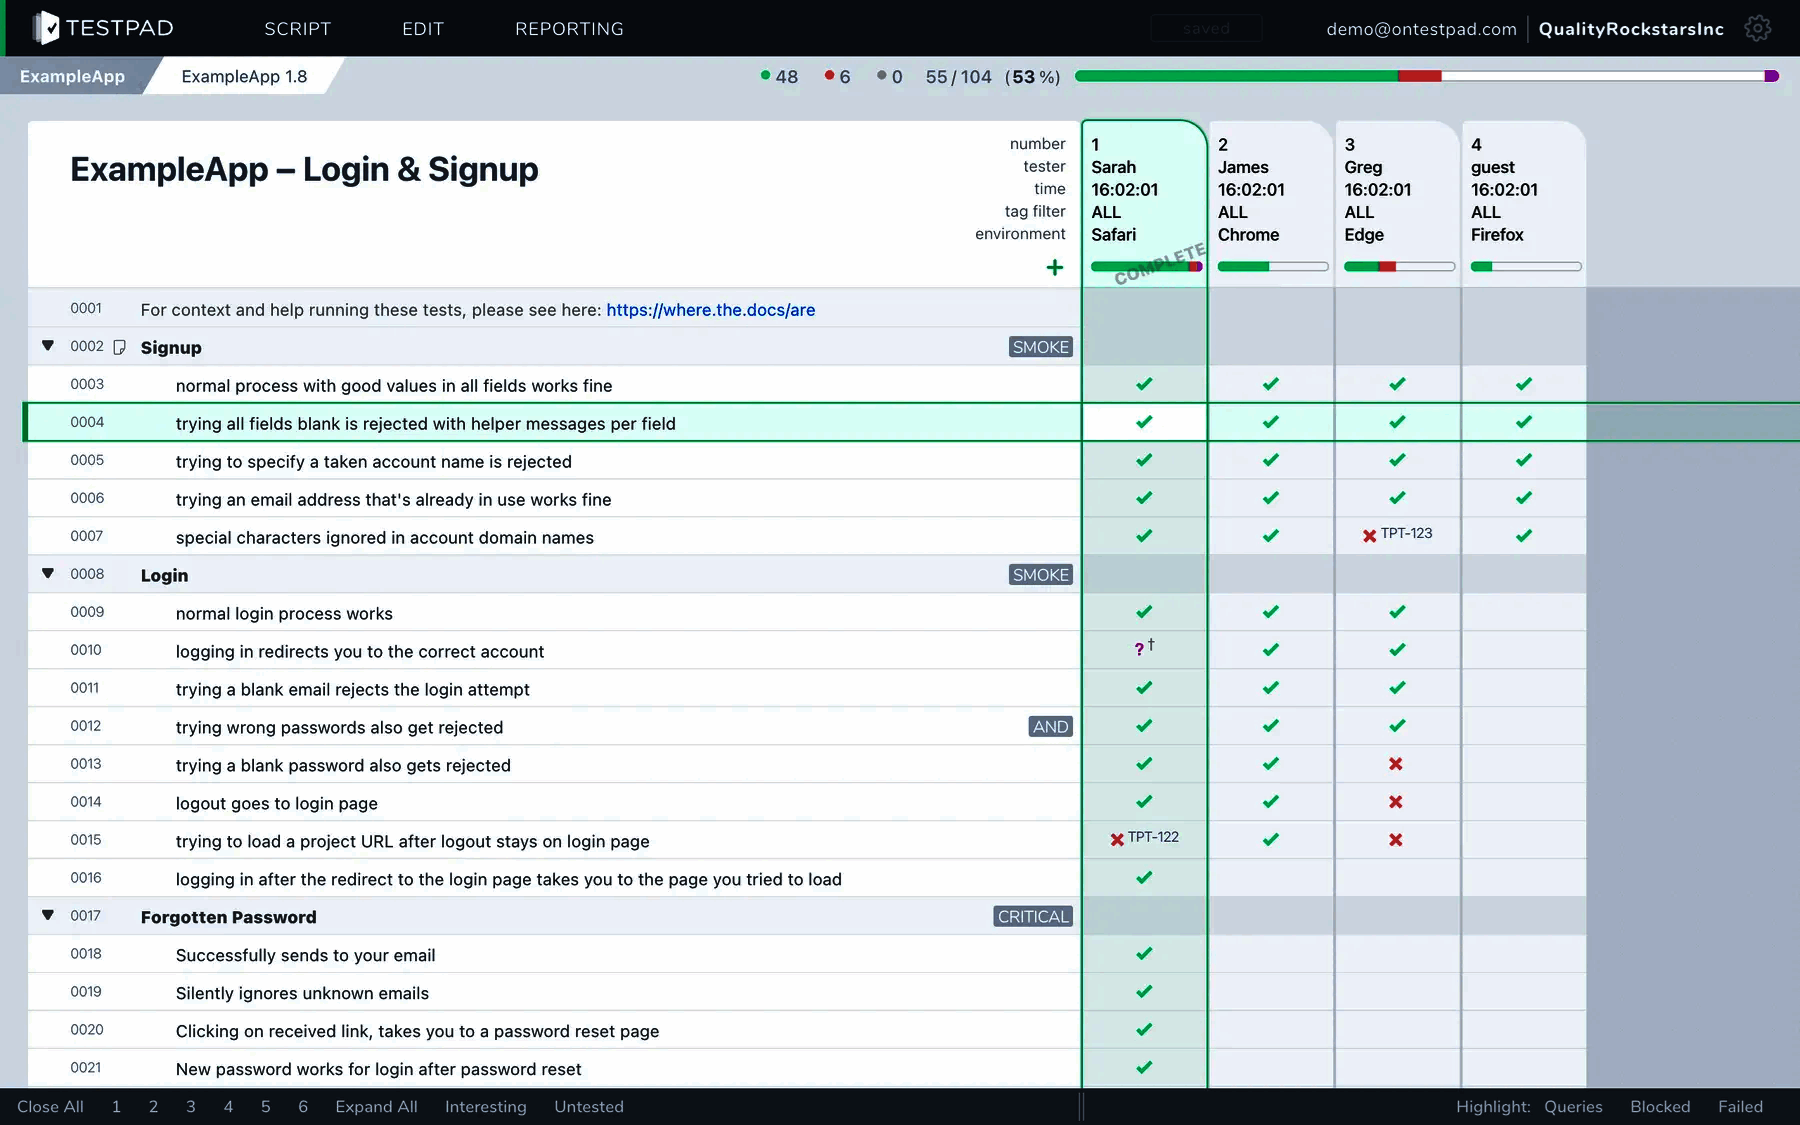Open the SCRIPT menu
Image resolution: width=1800 pixels, height=1125 pixels.
(297, 28)
